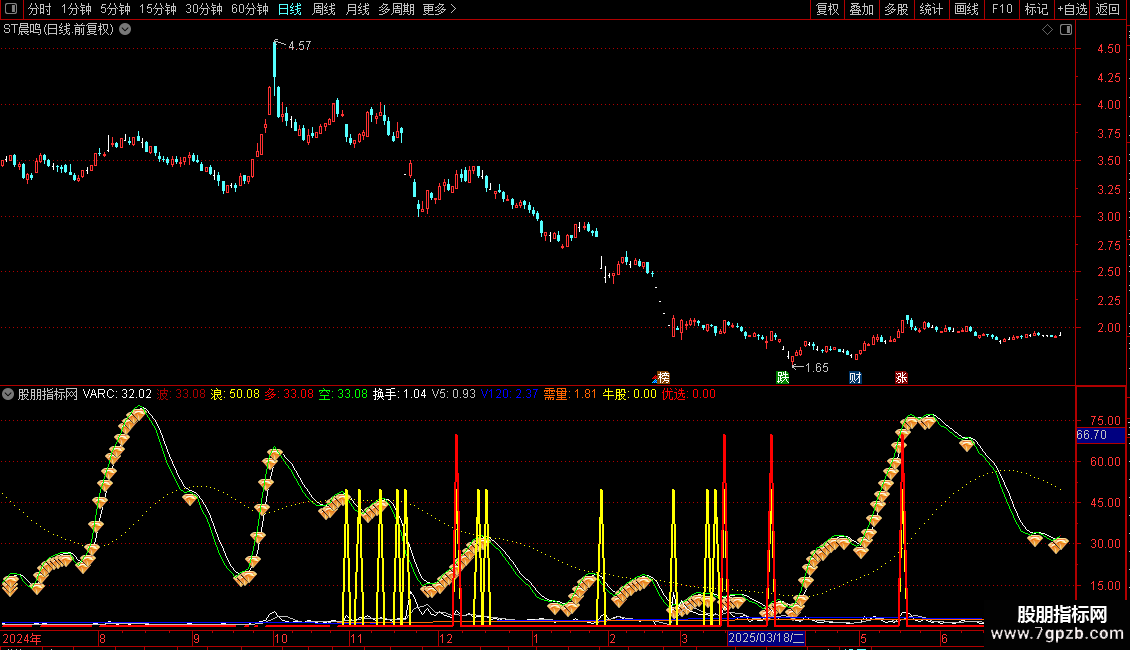Screen dimensions: 1130x650
Task: Click the 2024年 time axis label
Action: [x=22, y=638]
